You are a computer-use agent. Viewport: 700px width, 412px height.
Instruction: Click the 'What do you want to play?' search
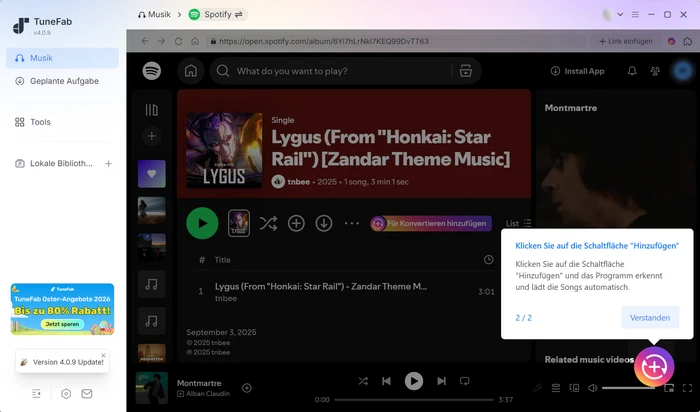[330, 71]
